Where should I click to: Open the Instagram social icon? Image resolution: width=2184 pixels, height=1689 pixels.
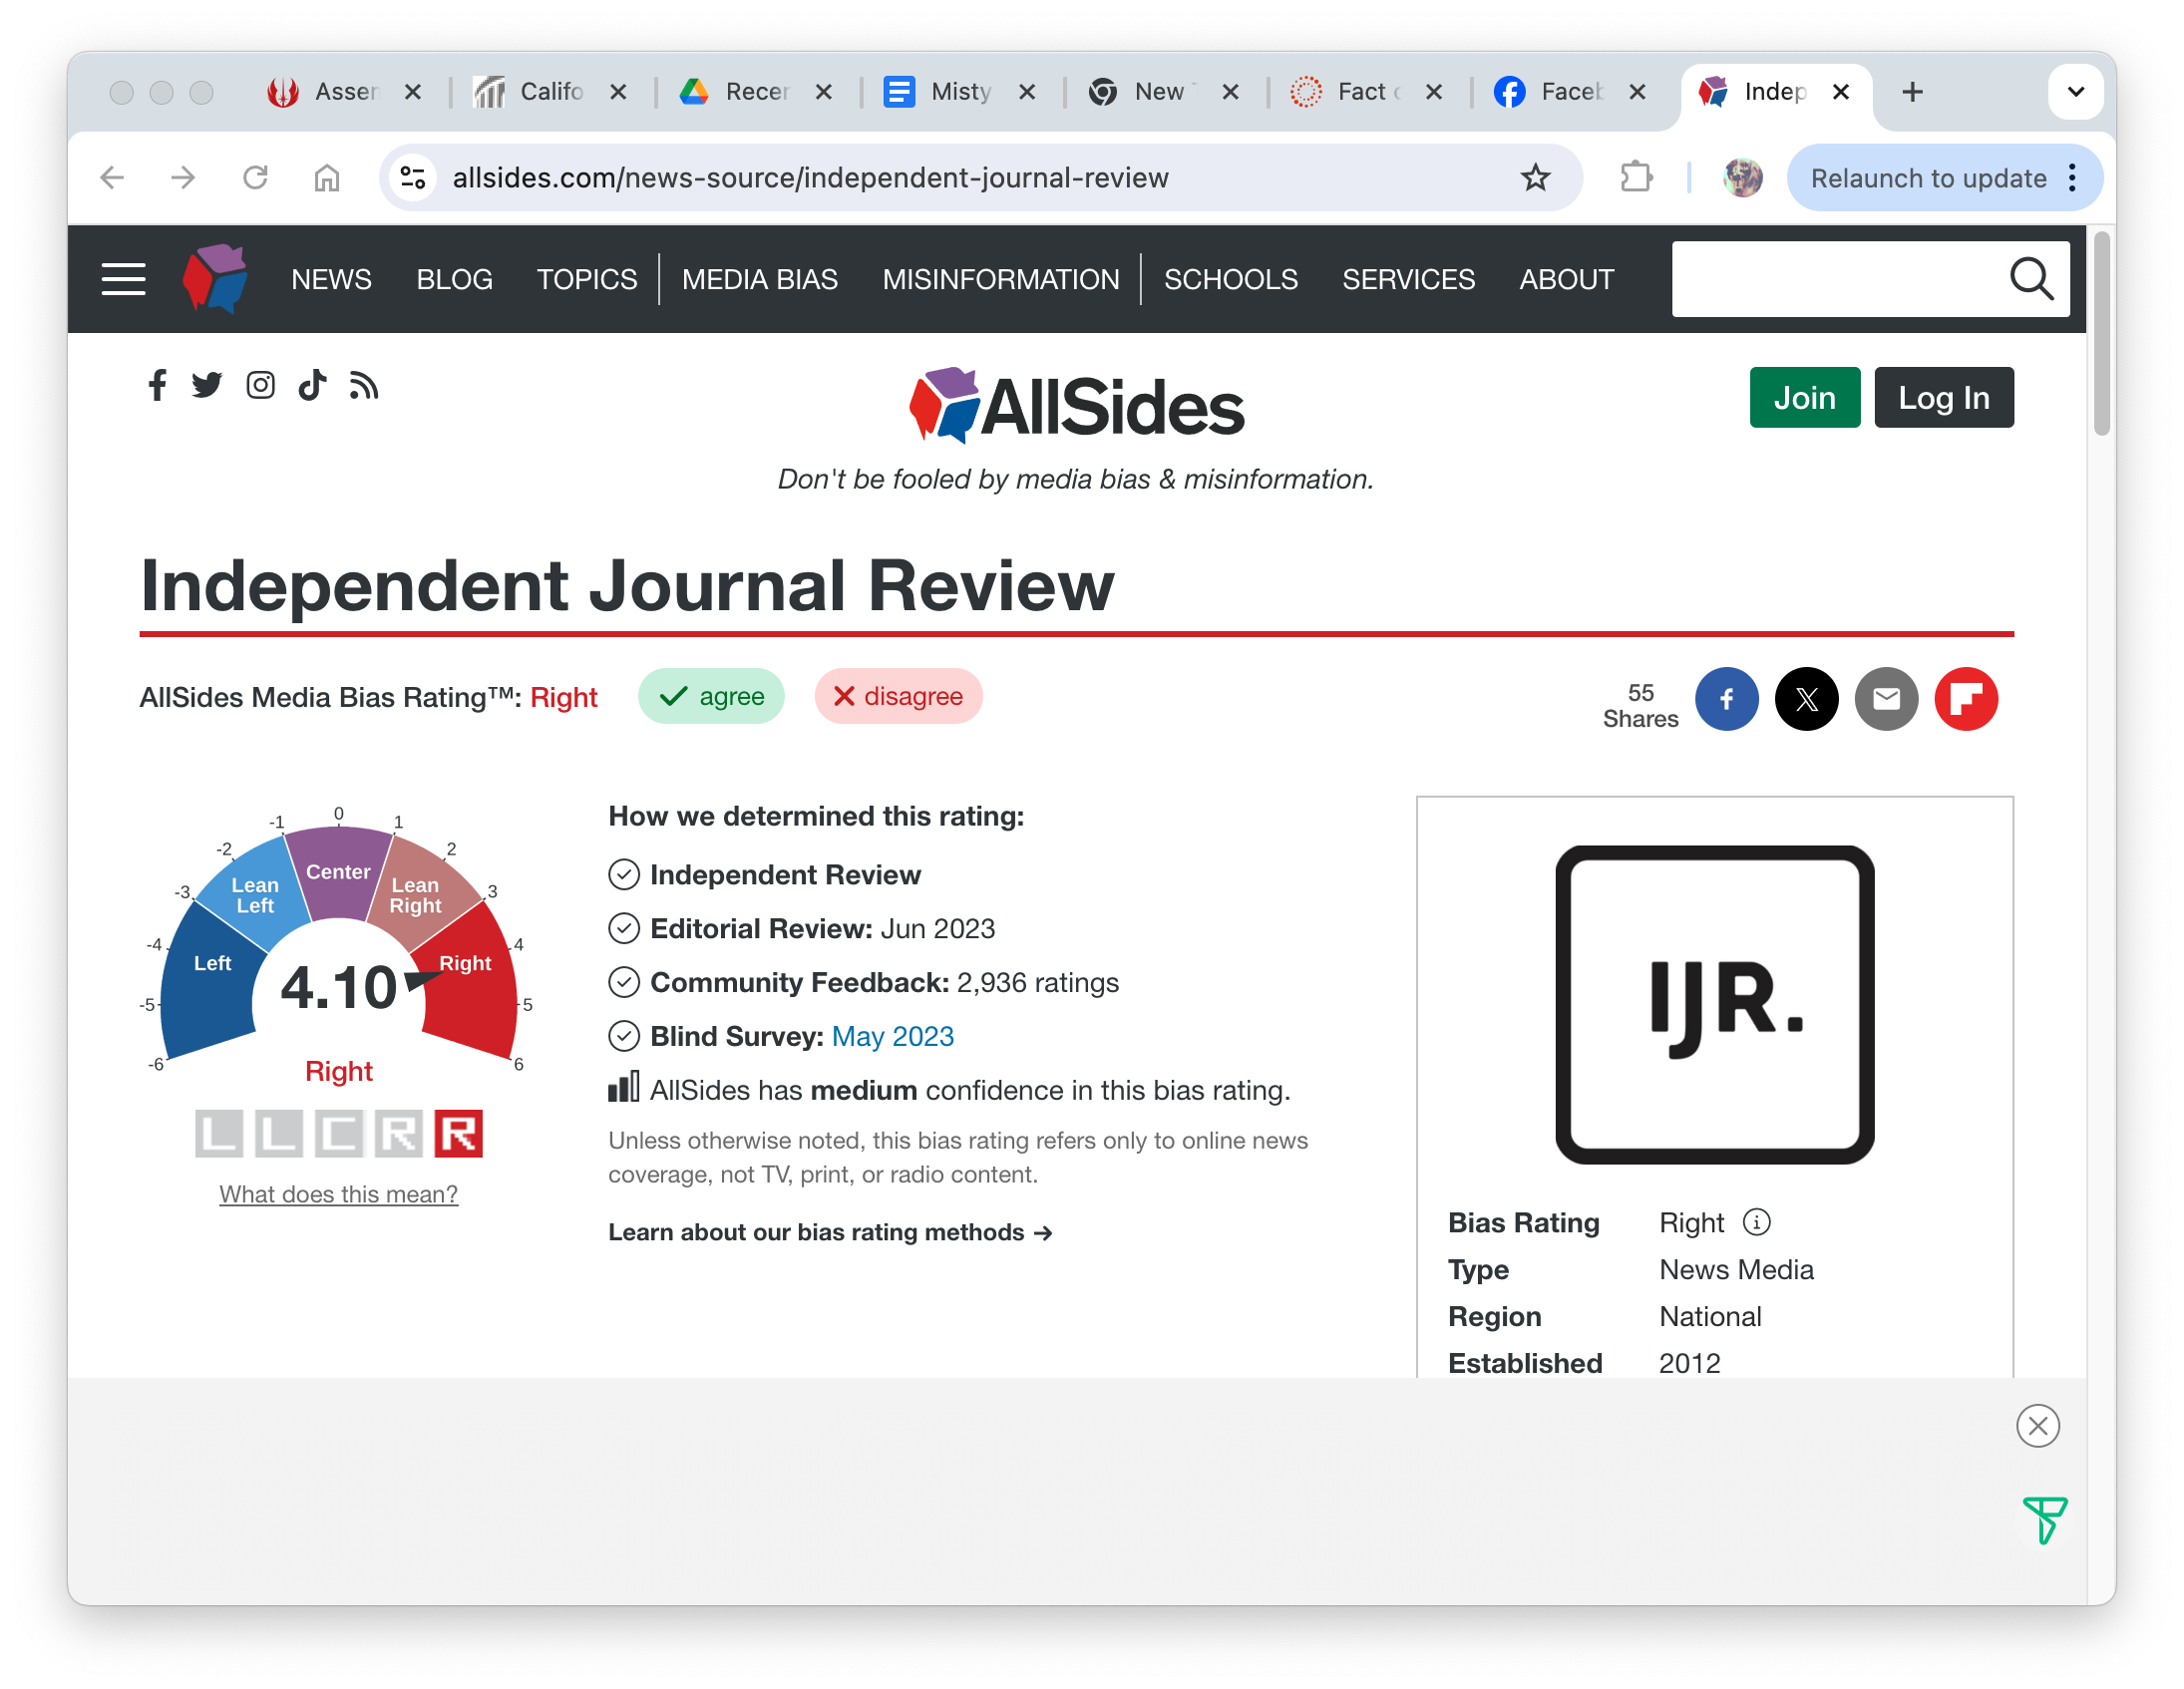260,385
